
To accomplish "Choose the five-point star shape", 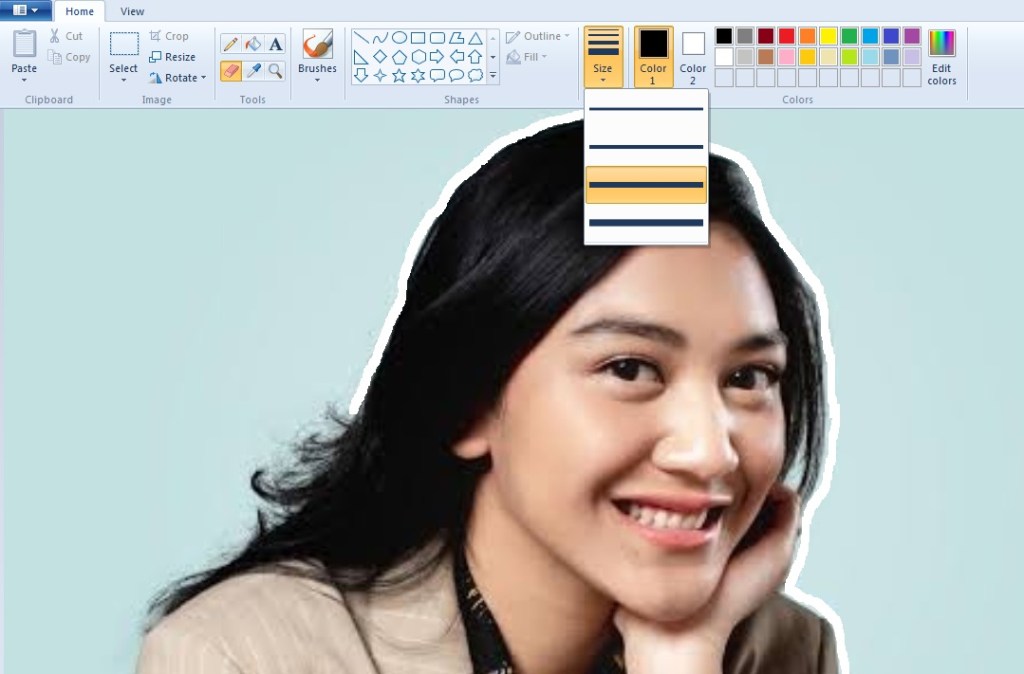I will click(399, 75).
